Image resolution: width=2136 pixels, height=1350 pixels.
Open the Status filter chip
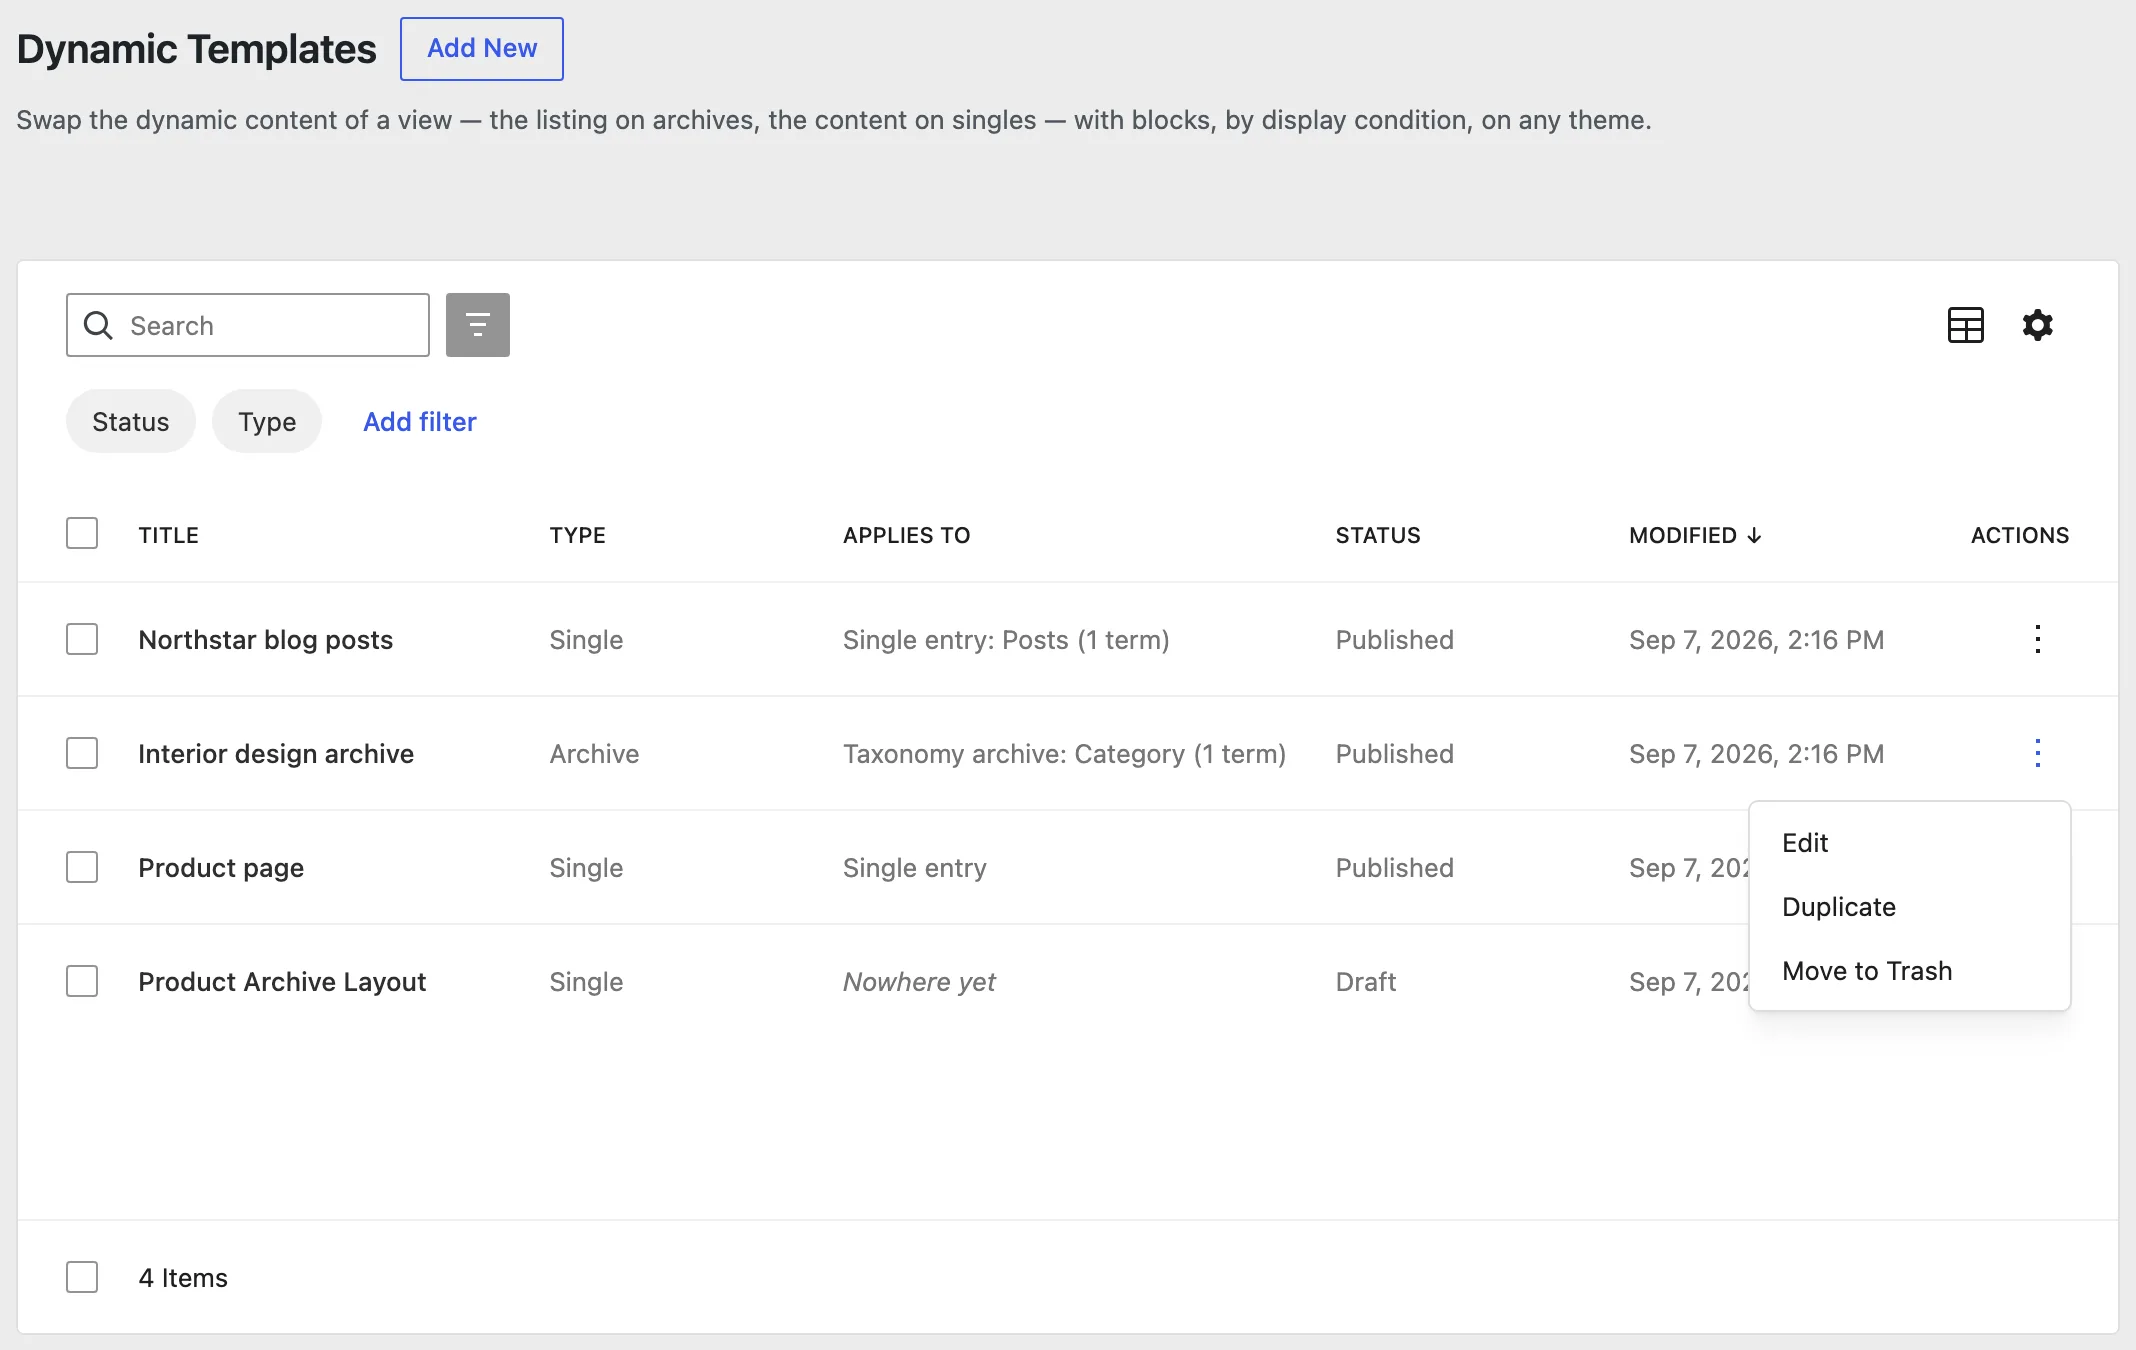point(131,421)
